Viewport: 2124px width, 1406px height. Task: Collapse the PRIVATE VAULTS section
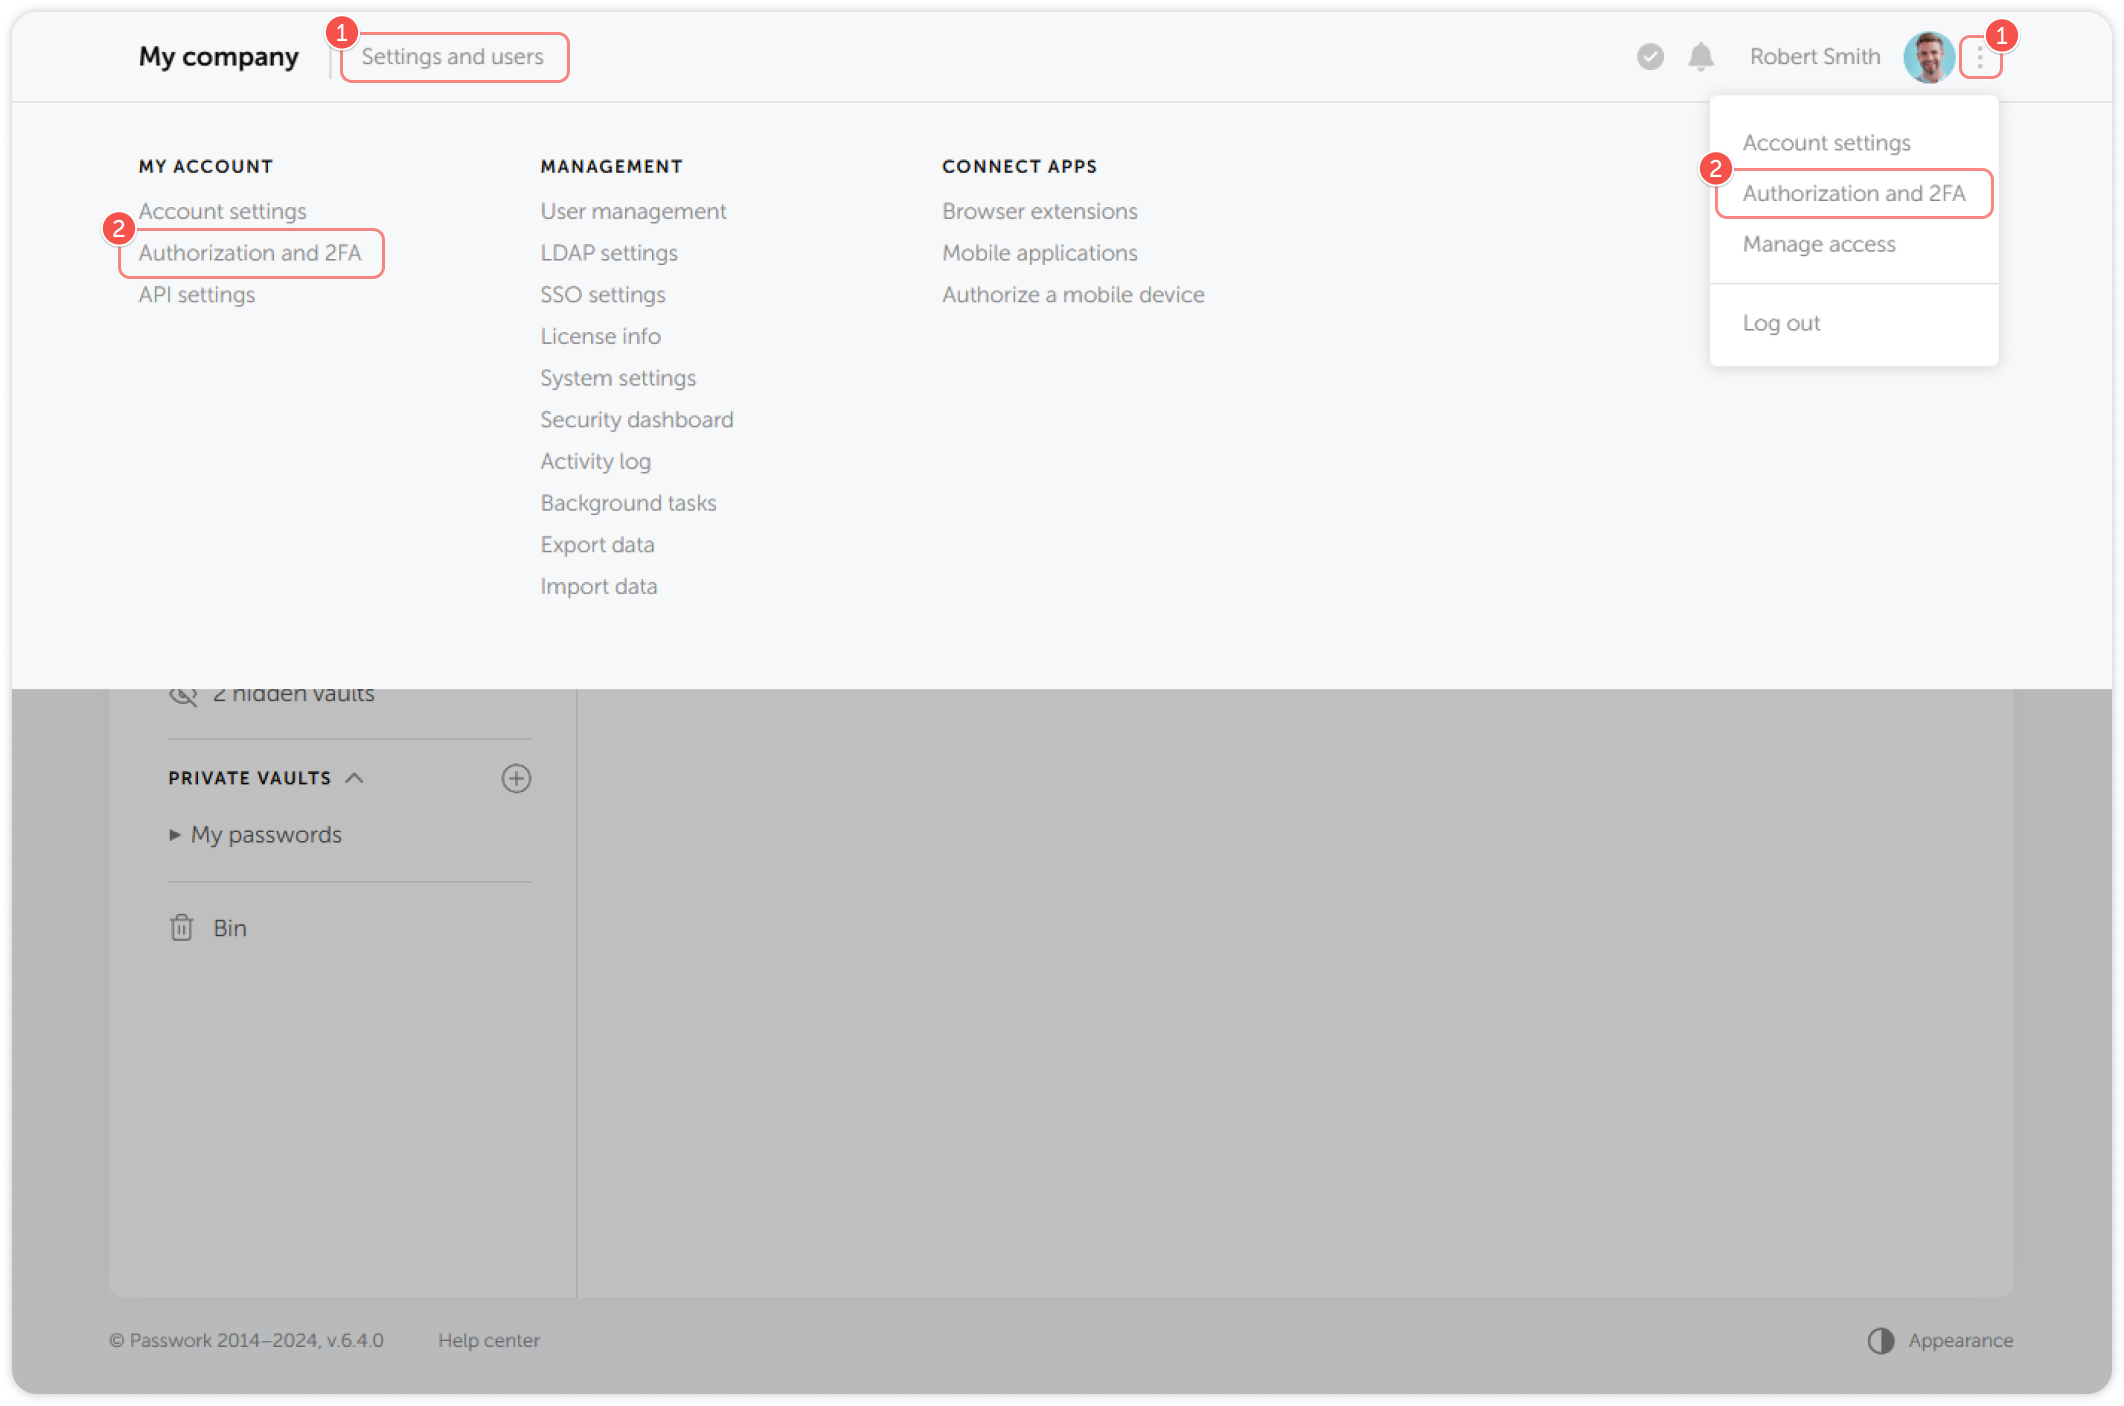pyautogui.click(x=355, y=778)
